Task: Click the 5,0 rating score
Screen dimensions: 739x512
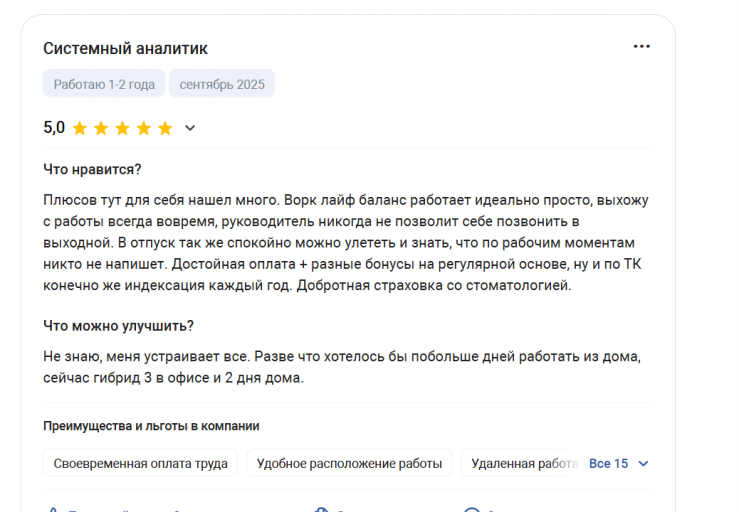Action: coord(54,128)
